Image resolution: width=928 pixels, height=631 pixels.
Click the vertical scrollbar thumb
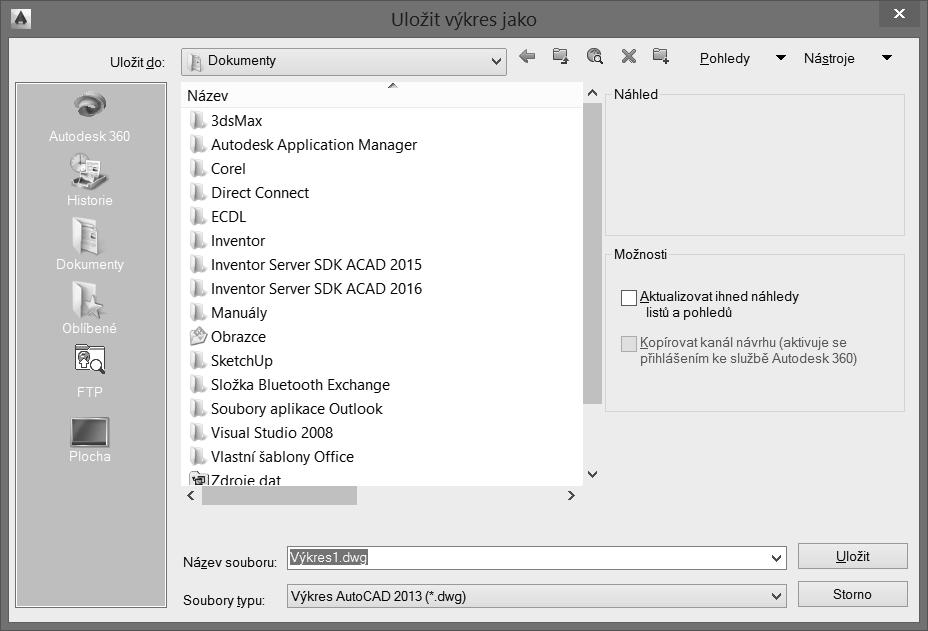pyautogui.click(x=592, y=253)
